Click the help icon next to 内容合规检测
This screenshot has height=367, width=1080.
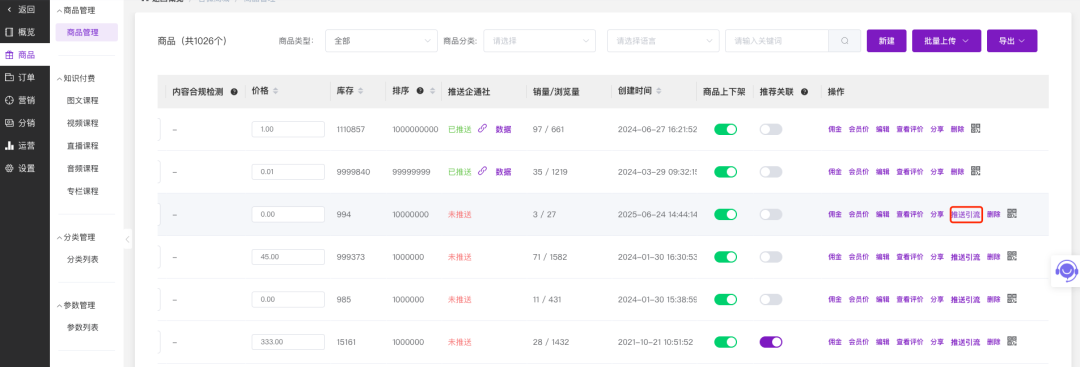(233, 92)
